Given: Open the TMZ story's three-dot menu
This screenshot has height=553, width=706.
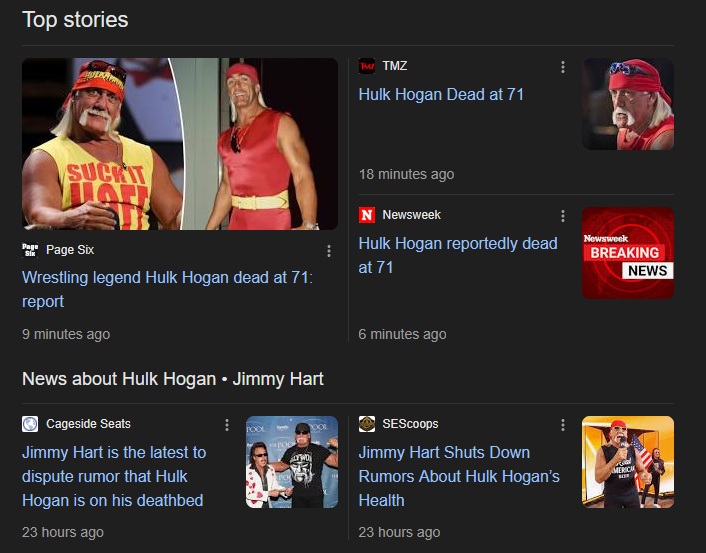Looking at the screenshot, I should click(x=563, y=67).
